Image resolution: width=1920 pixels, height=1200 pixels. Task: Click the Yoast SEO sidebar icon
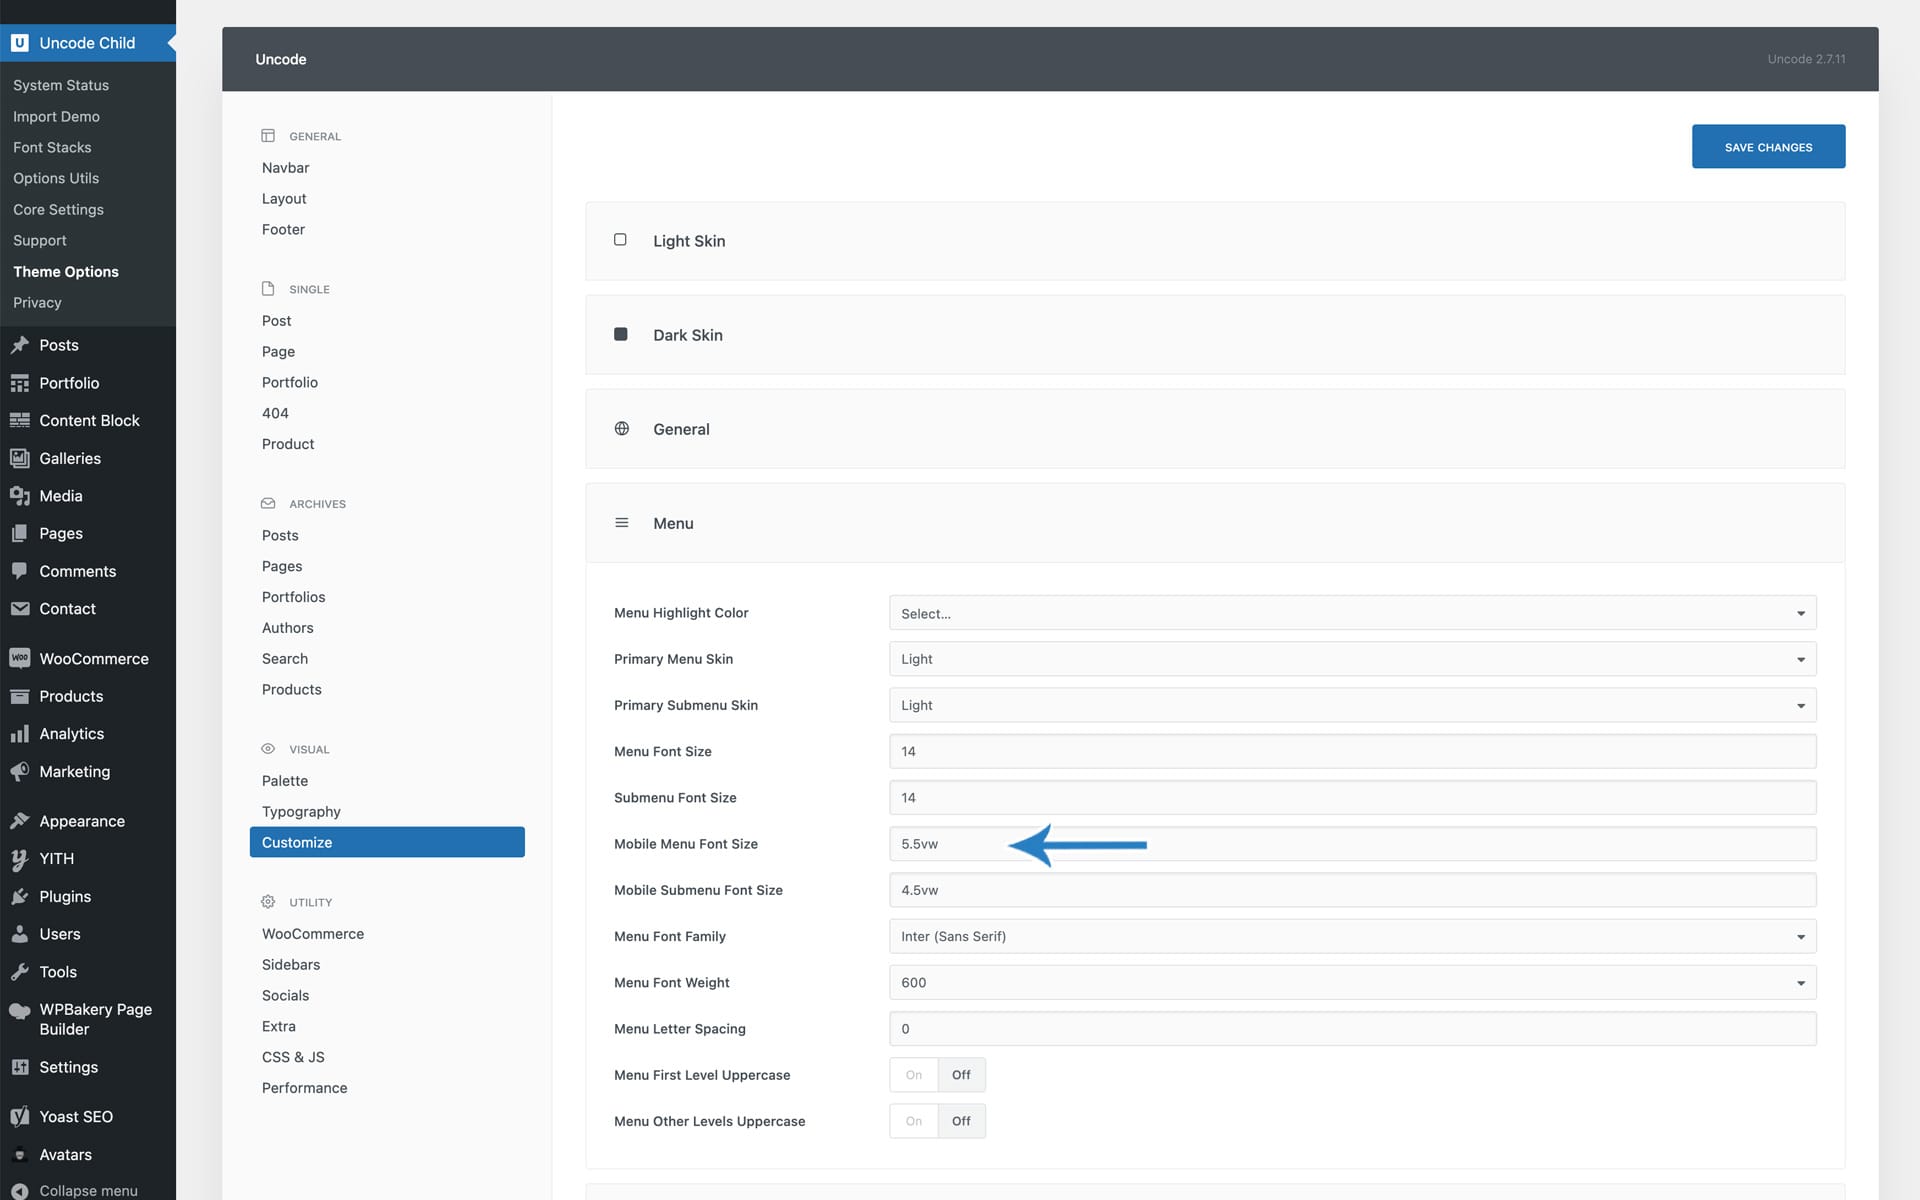19,1116
